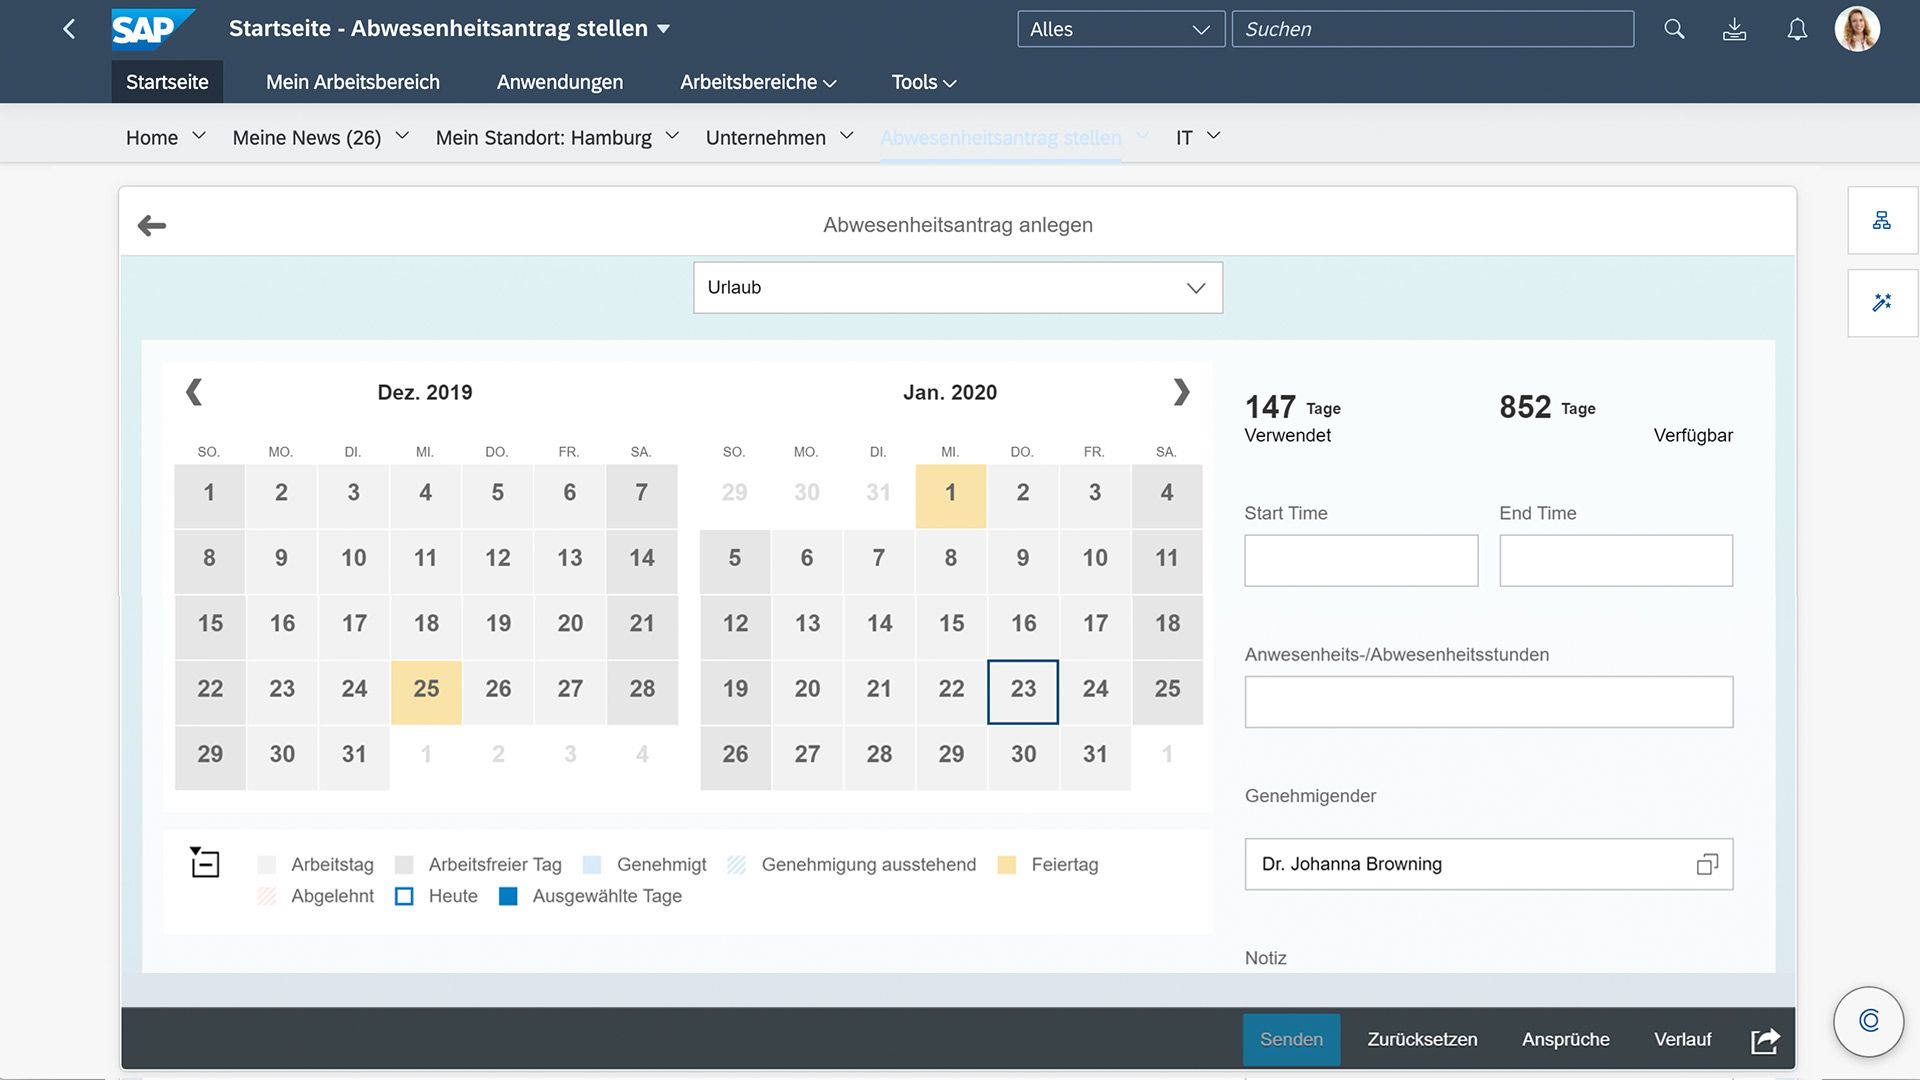1920x1080 pixels.
Task: Open the 'Urlaub' absence type dropdown
Action: click(1194, 287)
